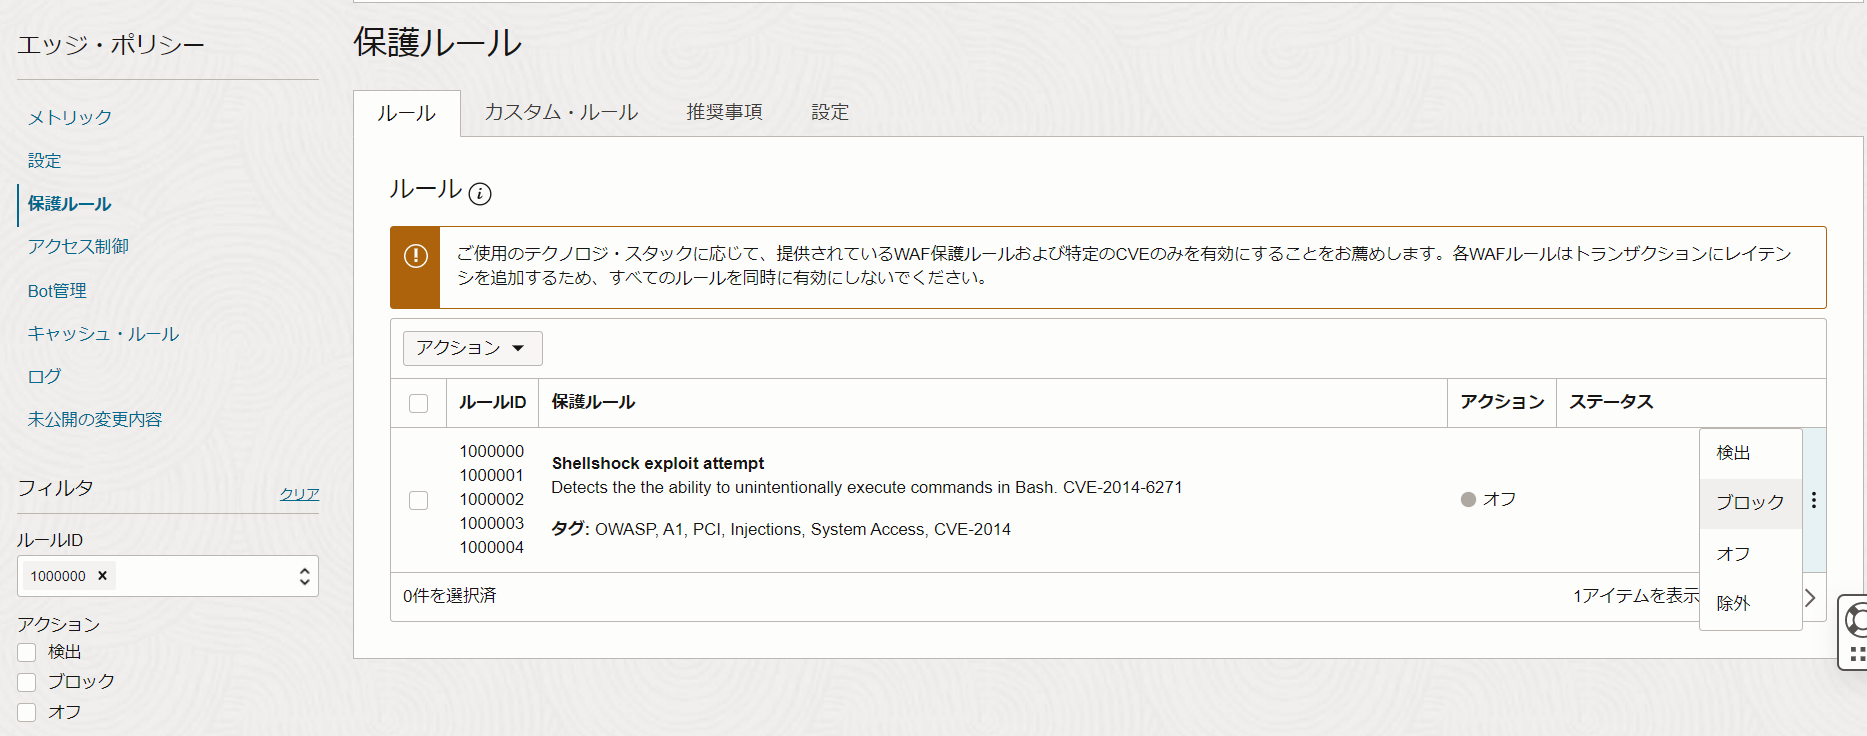1867x736 pixels.
Task: Open the three-dot row actions menu
Action: pyautogui.click(x=1813, y=500)
